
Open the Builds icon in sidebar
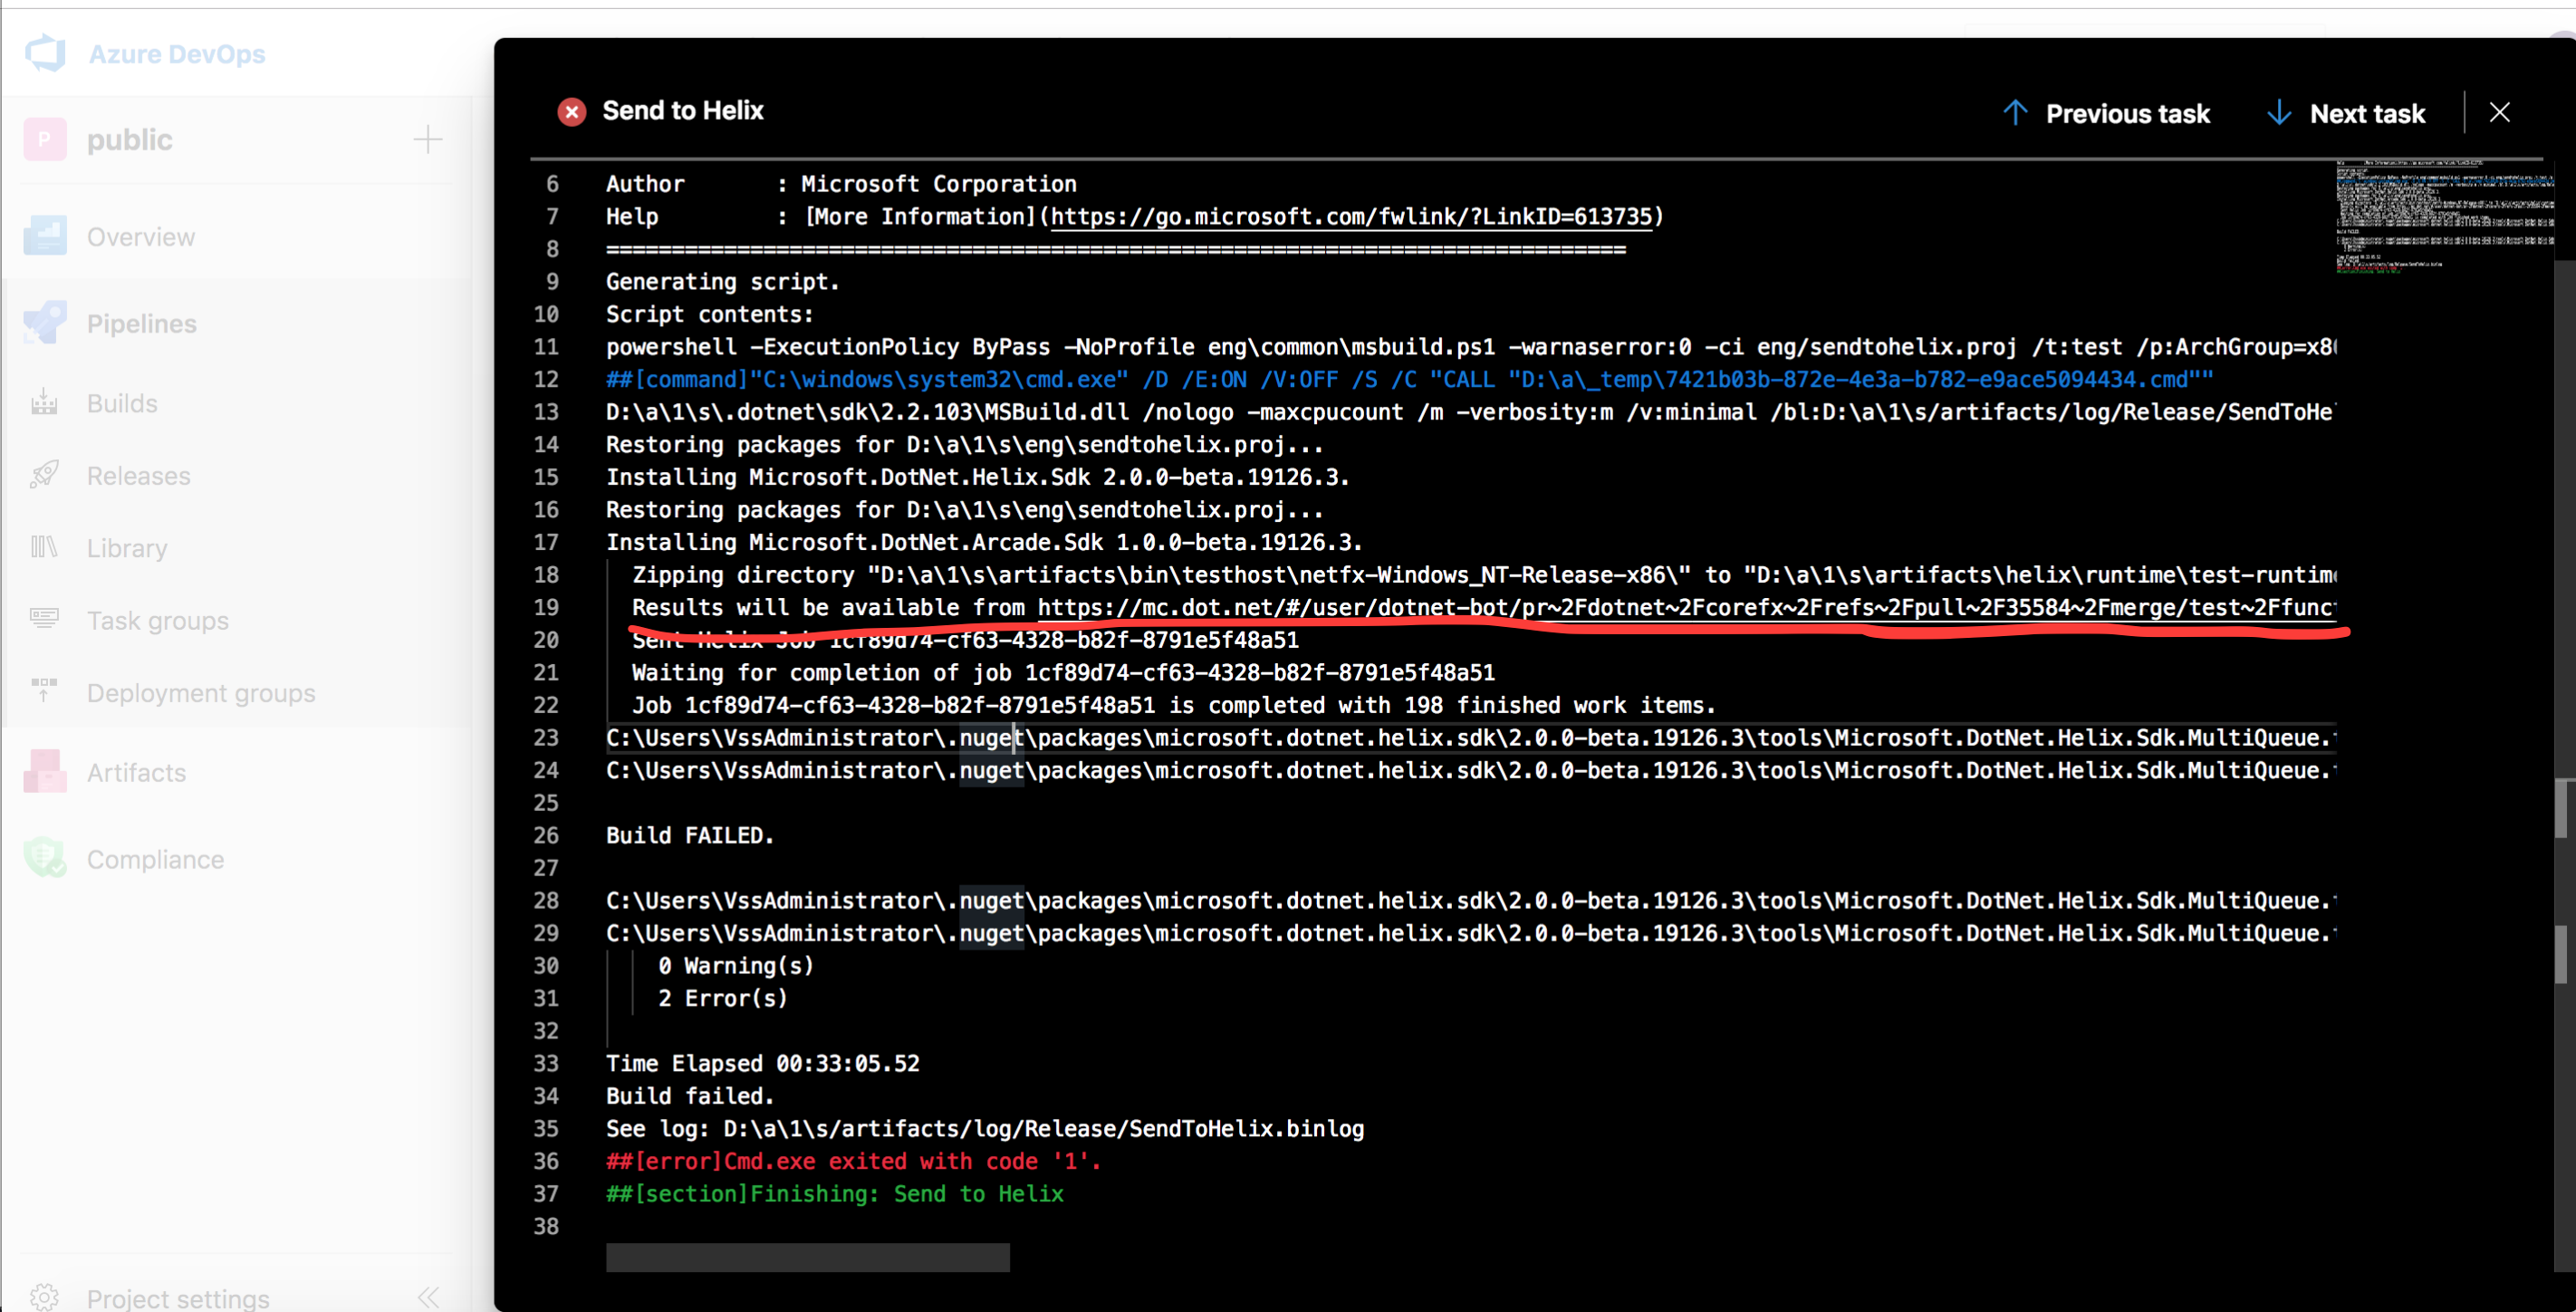click(x=45, y=403)
